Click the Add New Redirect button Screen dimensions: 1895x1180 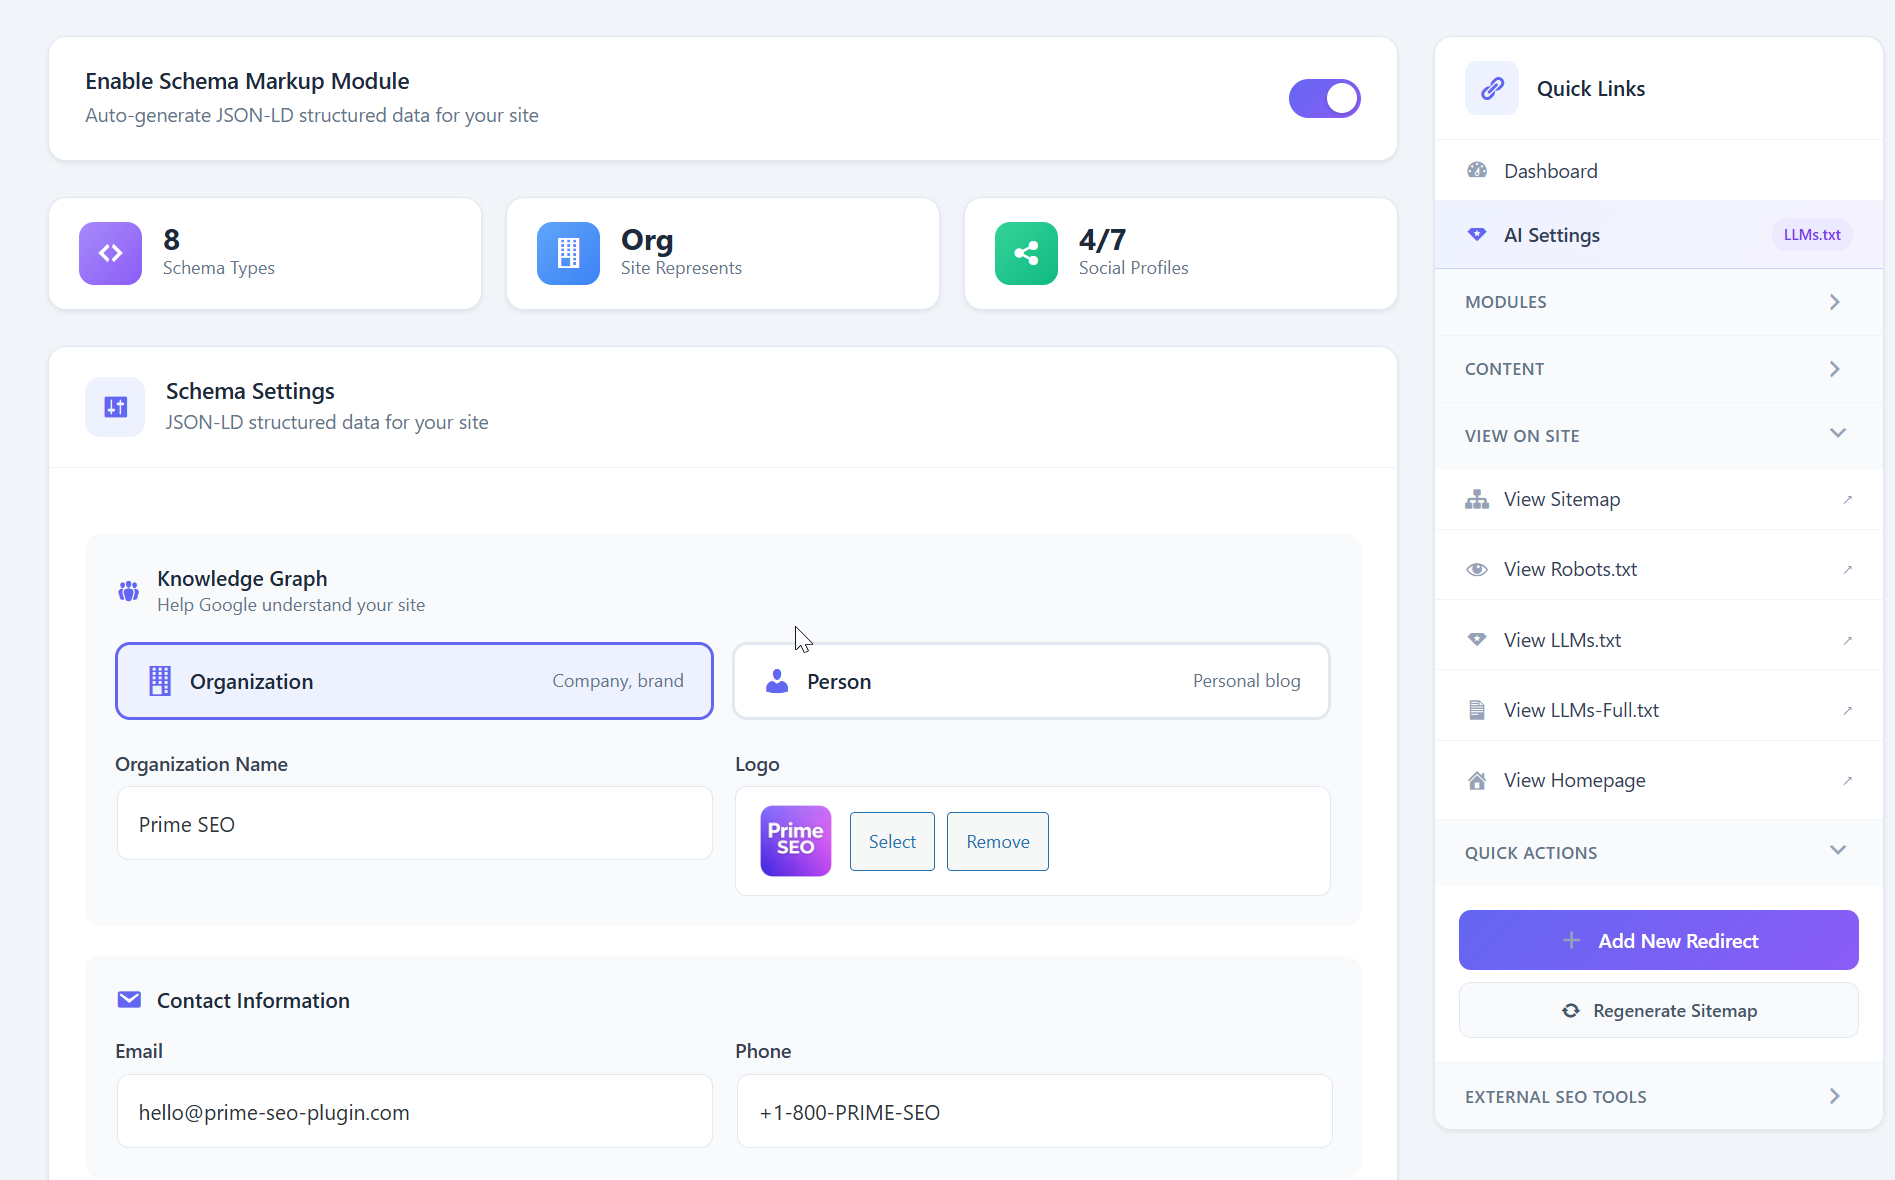tap(1657, 940)
